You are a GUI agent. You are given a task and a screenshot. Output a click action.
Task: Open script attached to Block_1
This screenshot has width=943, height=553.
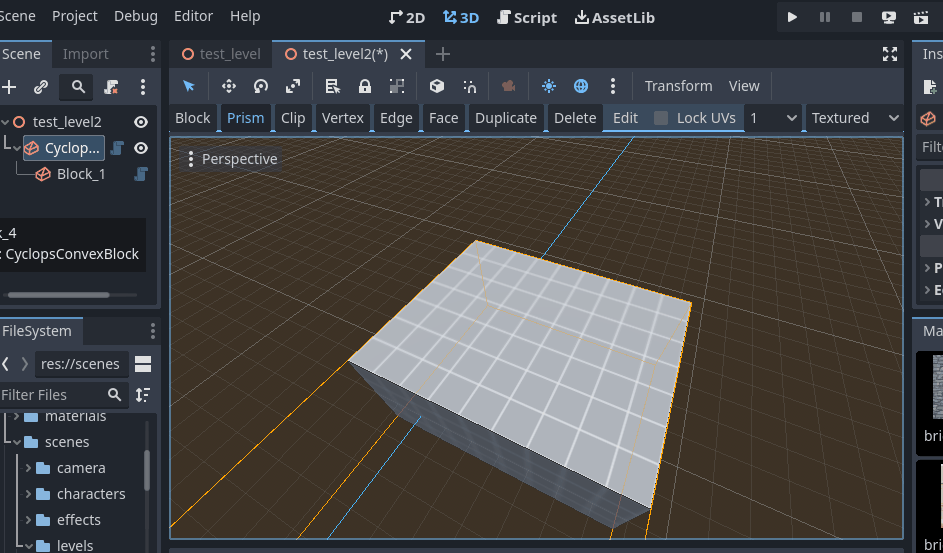141,174
